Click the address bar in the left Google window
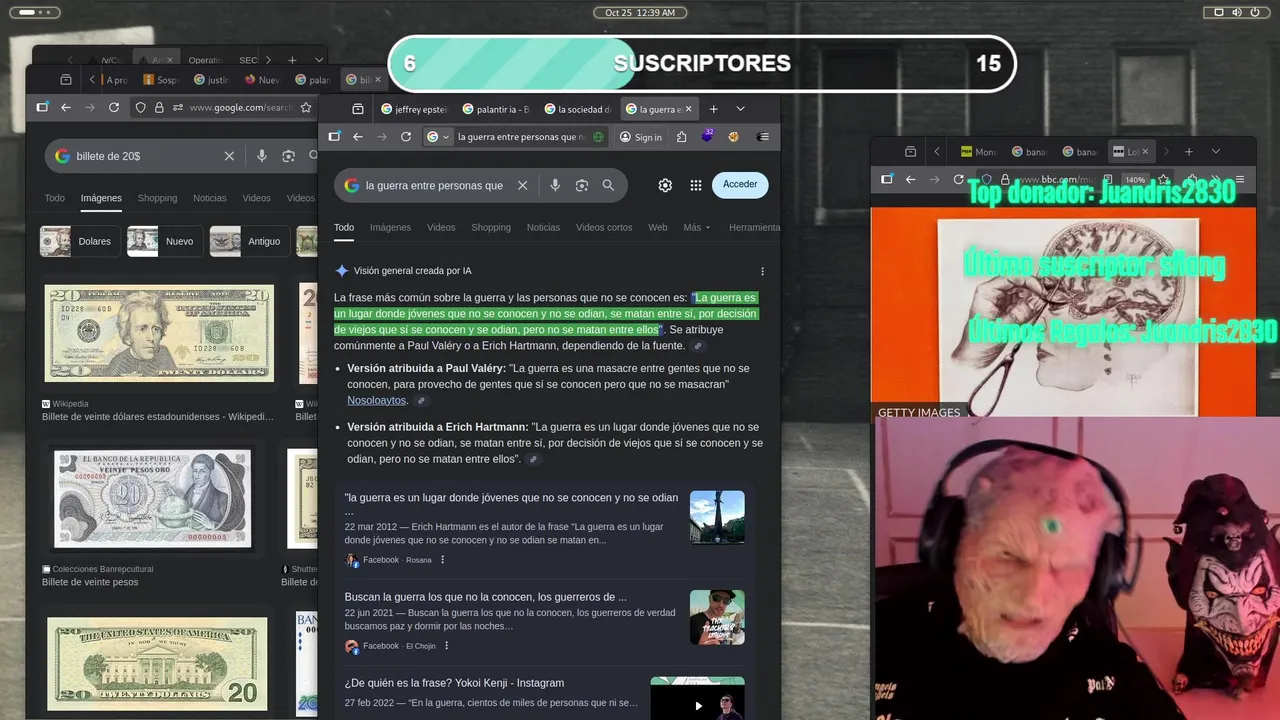Viewport: 1280px width, 720px height. coord(240,107)
